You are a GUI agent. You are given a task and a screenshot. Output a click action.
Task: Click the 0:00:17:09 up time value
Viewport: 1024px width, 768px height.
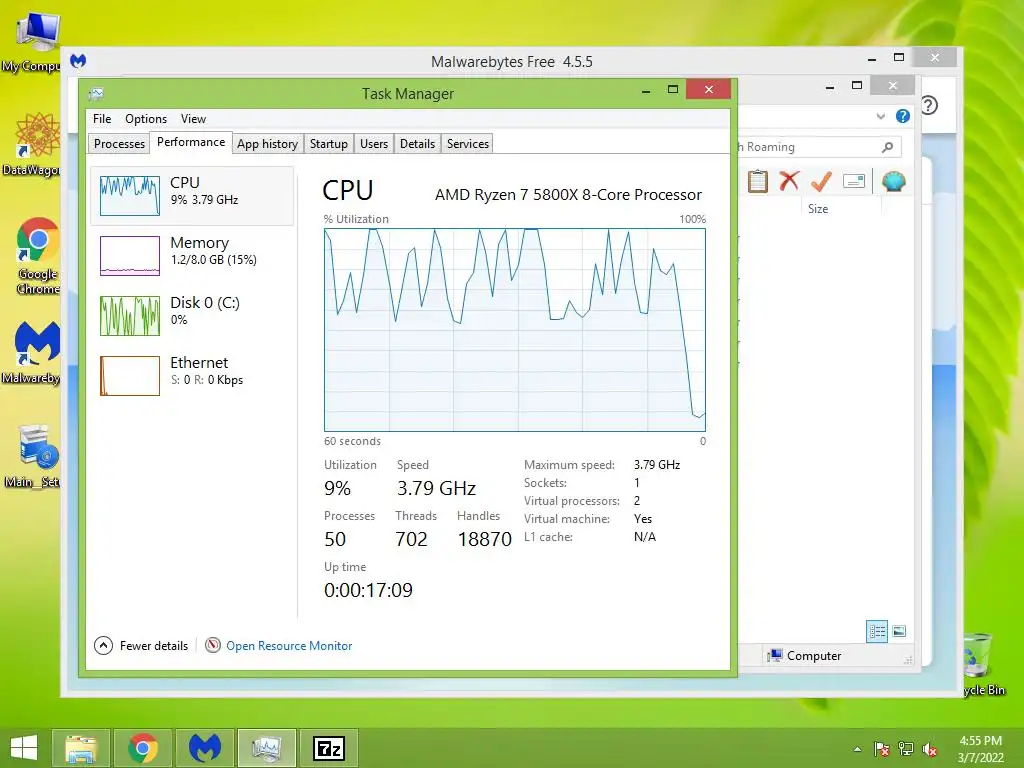(368, 590)
